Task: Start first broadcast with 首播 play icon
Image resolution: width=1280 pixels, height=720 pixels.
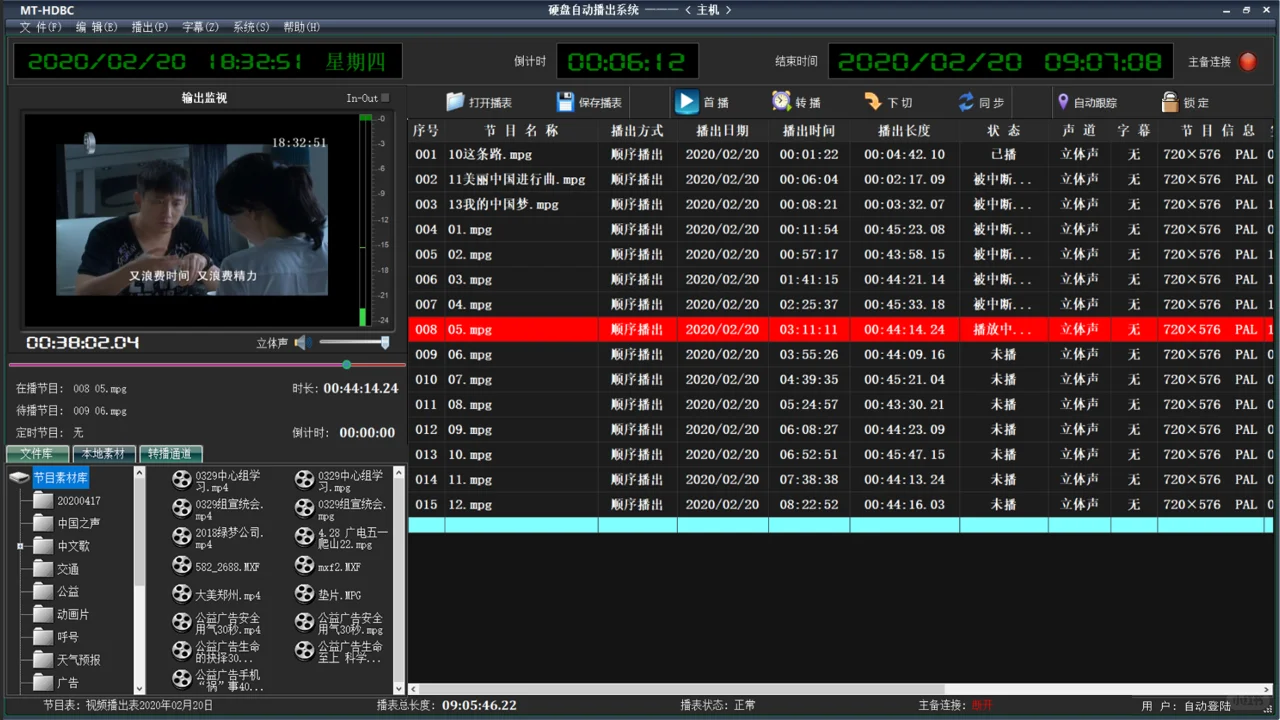Action: pos(687,102)
